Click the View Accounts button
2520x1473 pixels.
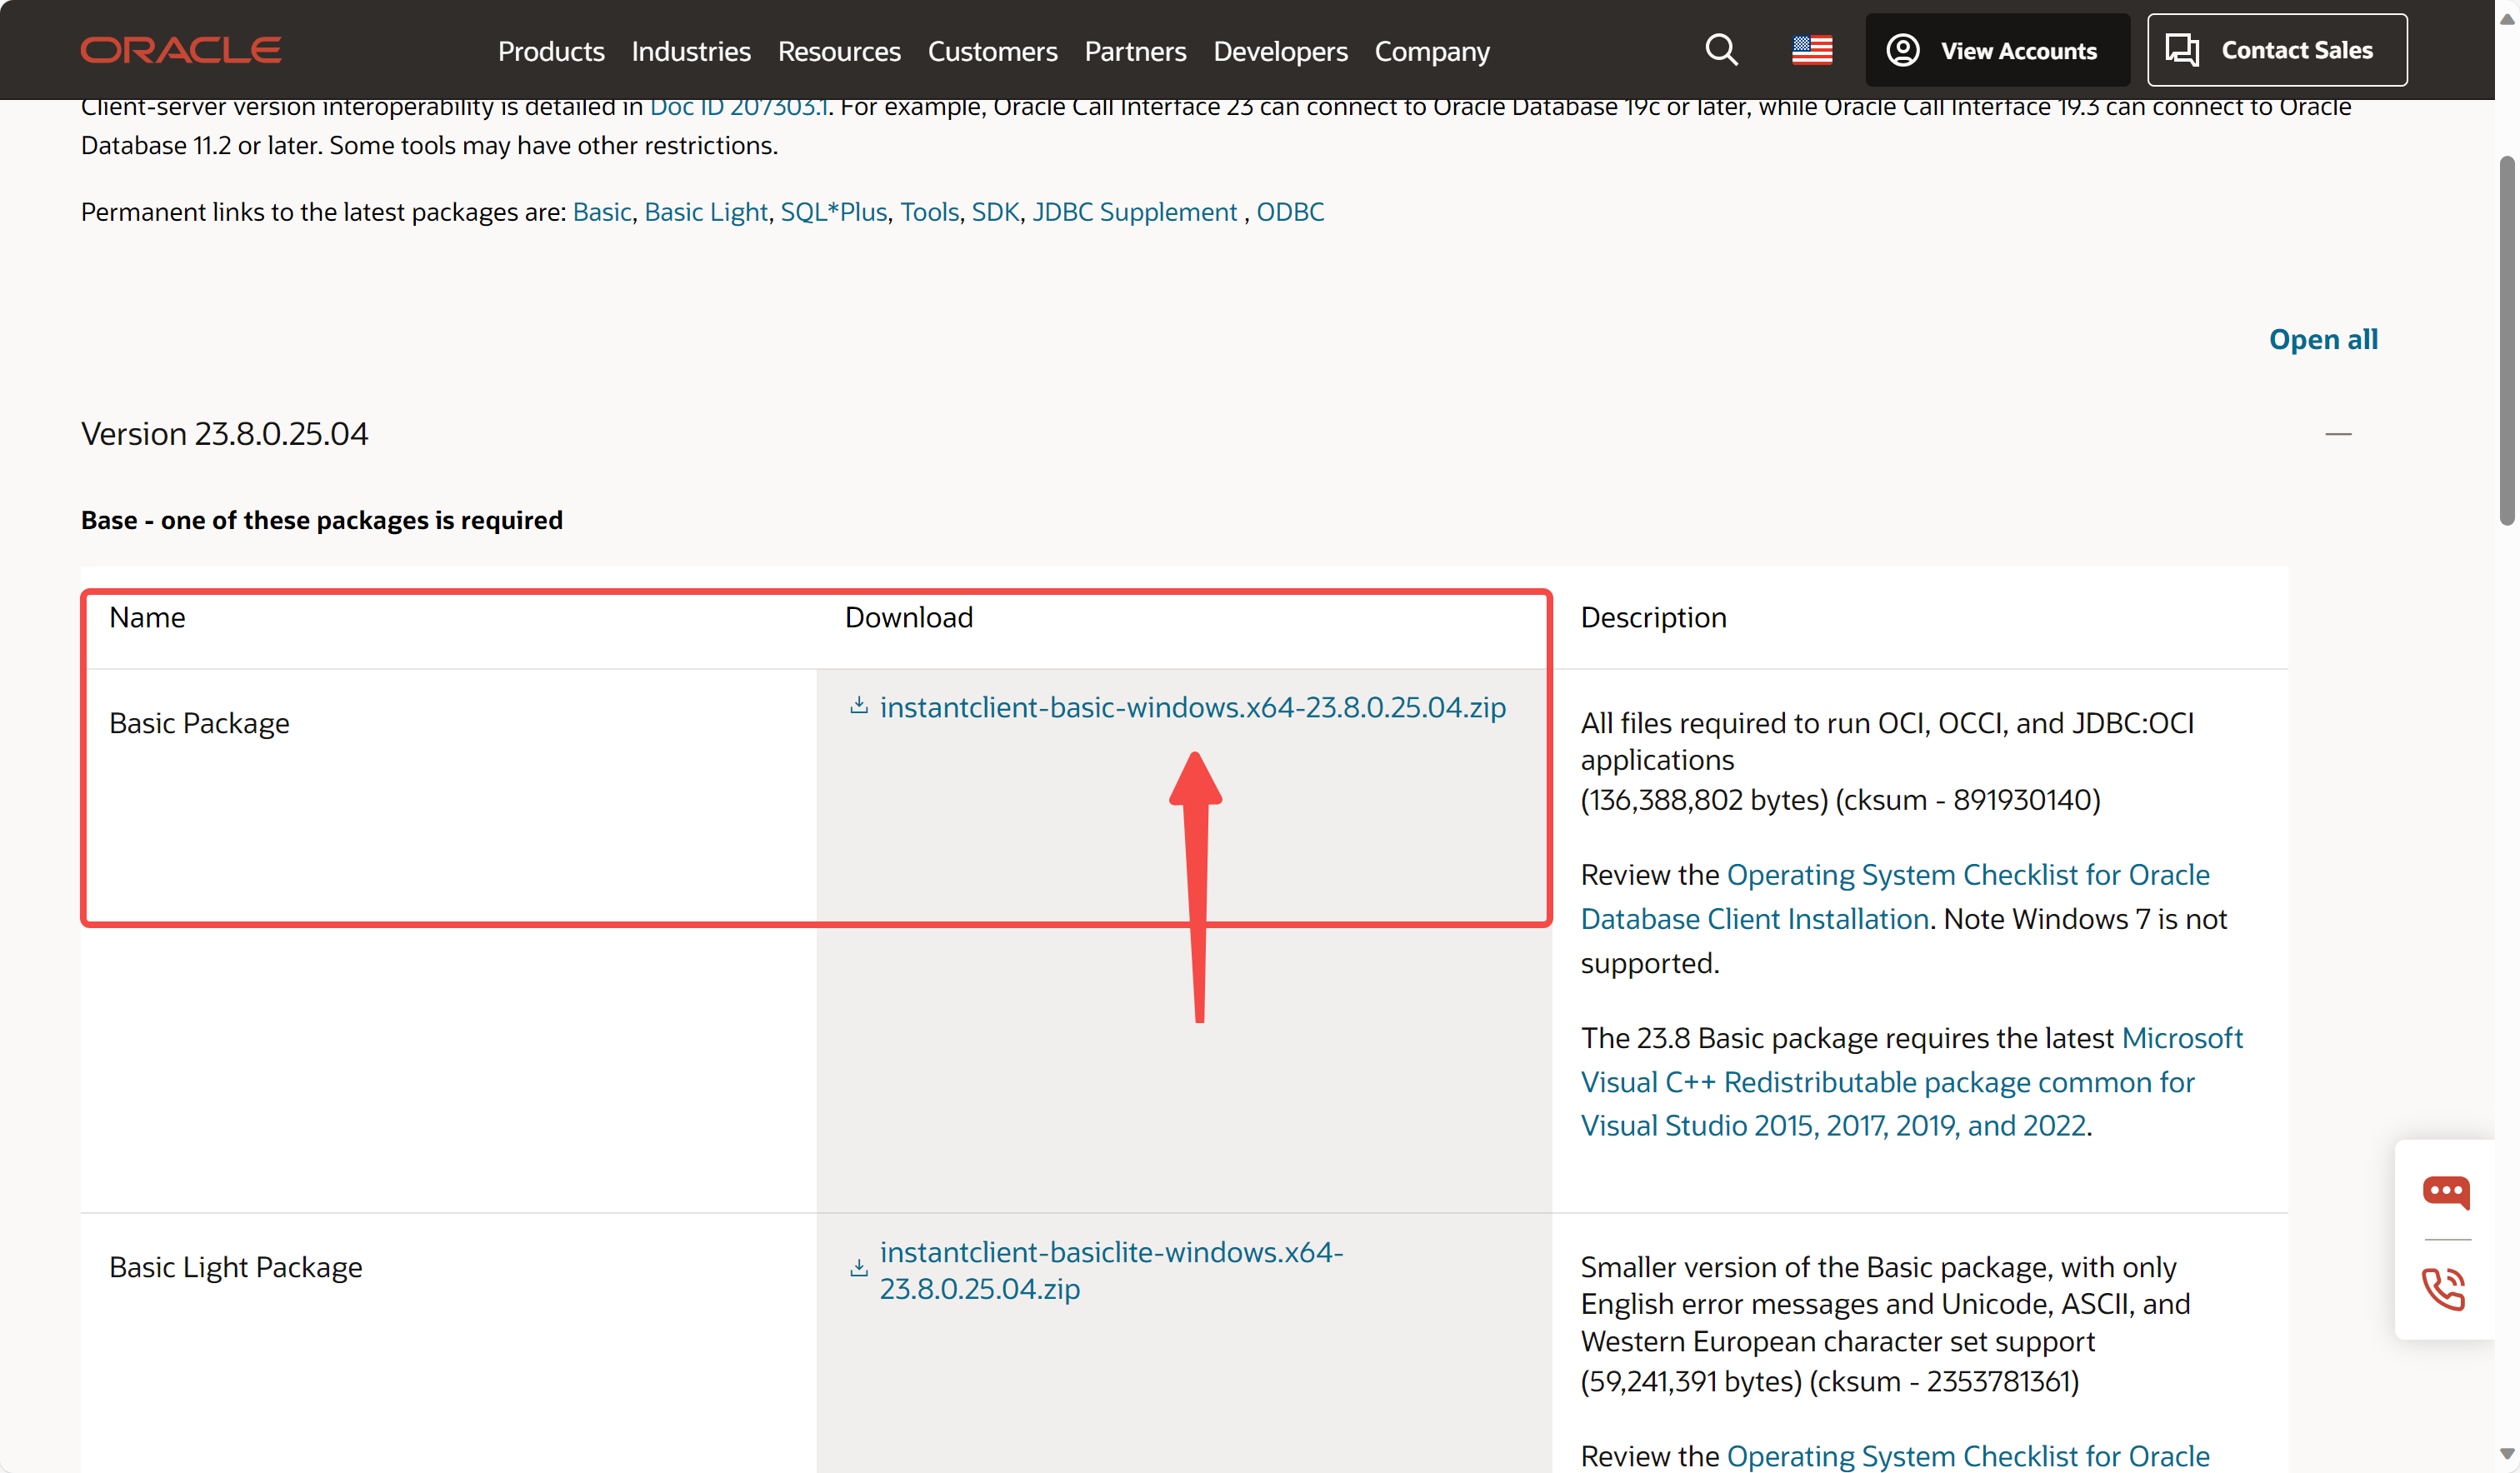[x=1997, y=50]
